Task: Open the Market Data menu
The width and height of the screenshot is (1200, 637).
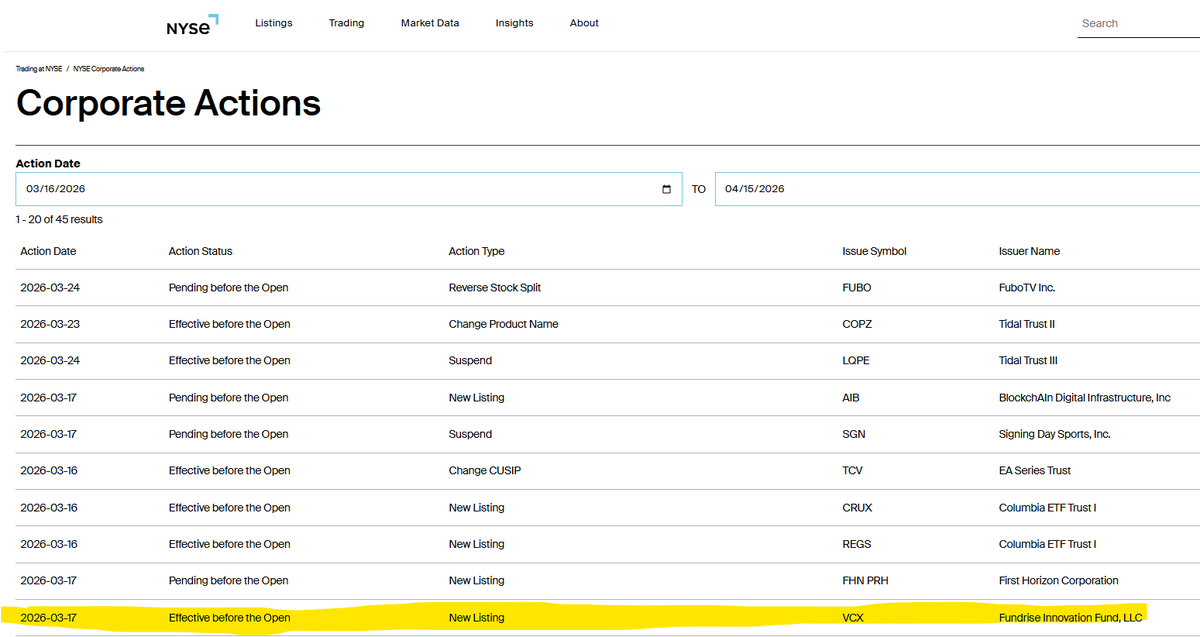Action: click(x=430, y=23)
